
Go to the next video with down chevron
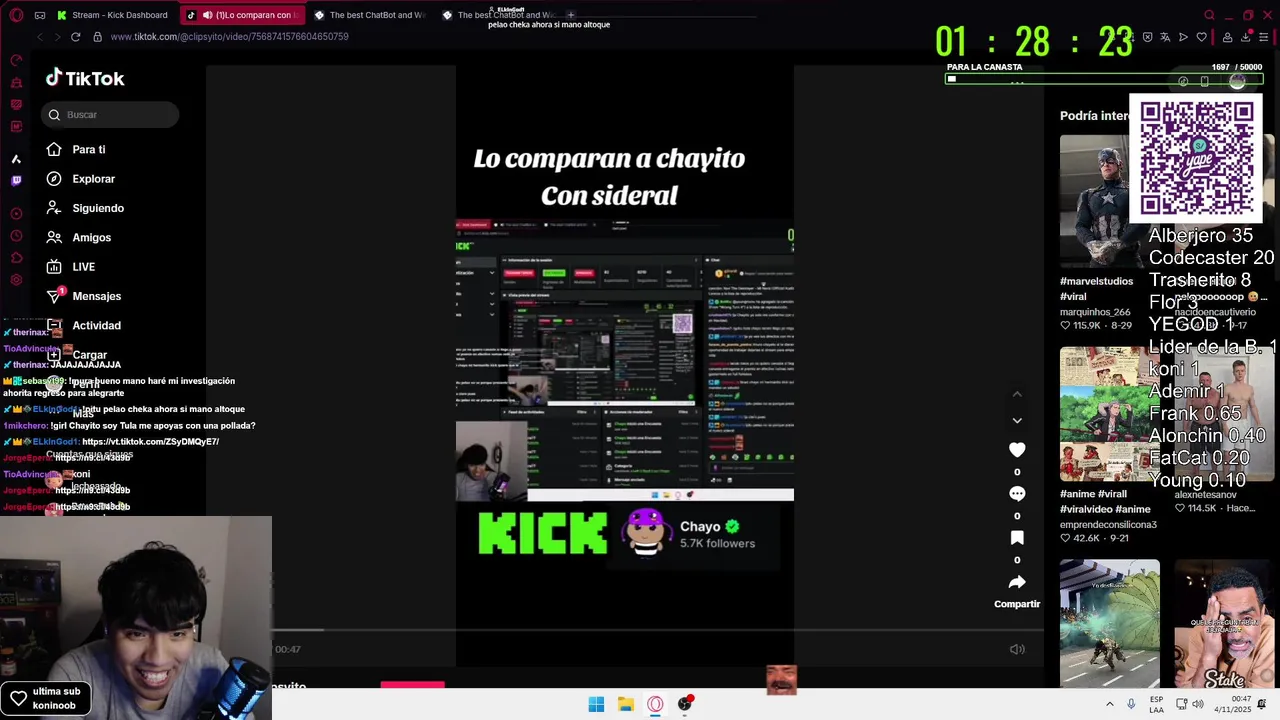(1017, 421)
